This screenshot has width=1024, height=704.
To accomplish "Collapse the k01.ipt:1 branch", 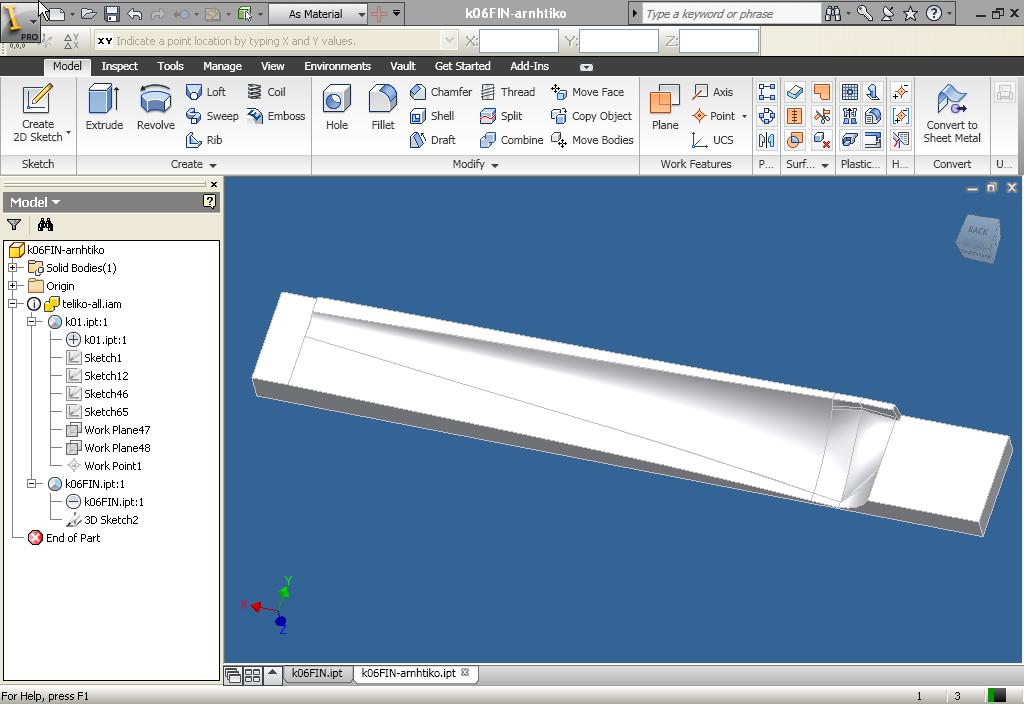I will 31,322.
